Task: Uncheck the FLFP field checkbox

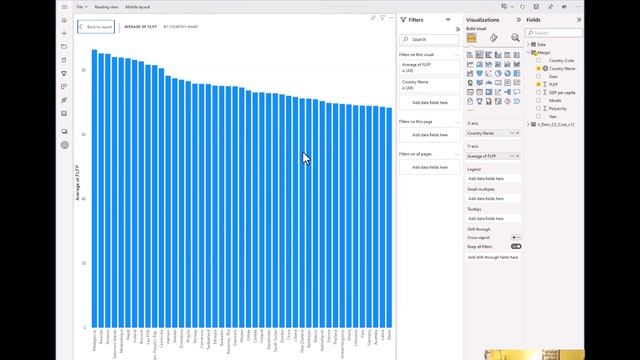Action: pyautogui.click(x=538, y=84)
